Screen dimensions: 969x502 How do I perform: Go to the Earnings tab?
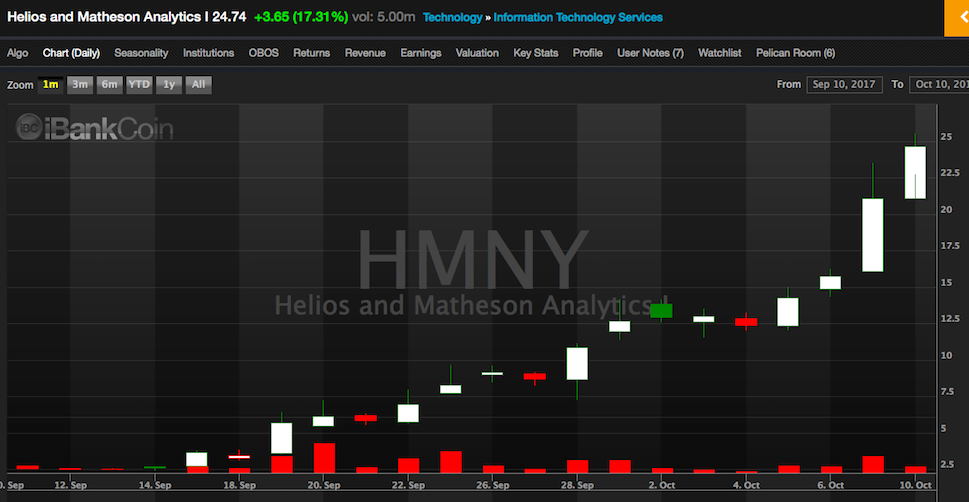[421, 53]
